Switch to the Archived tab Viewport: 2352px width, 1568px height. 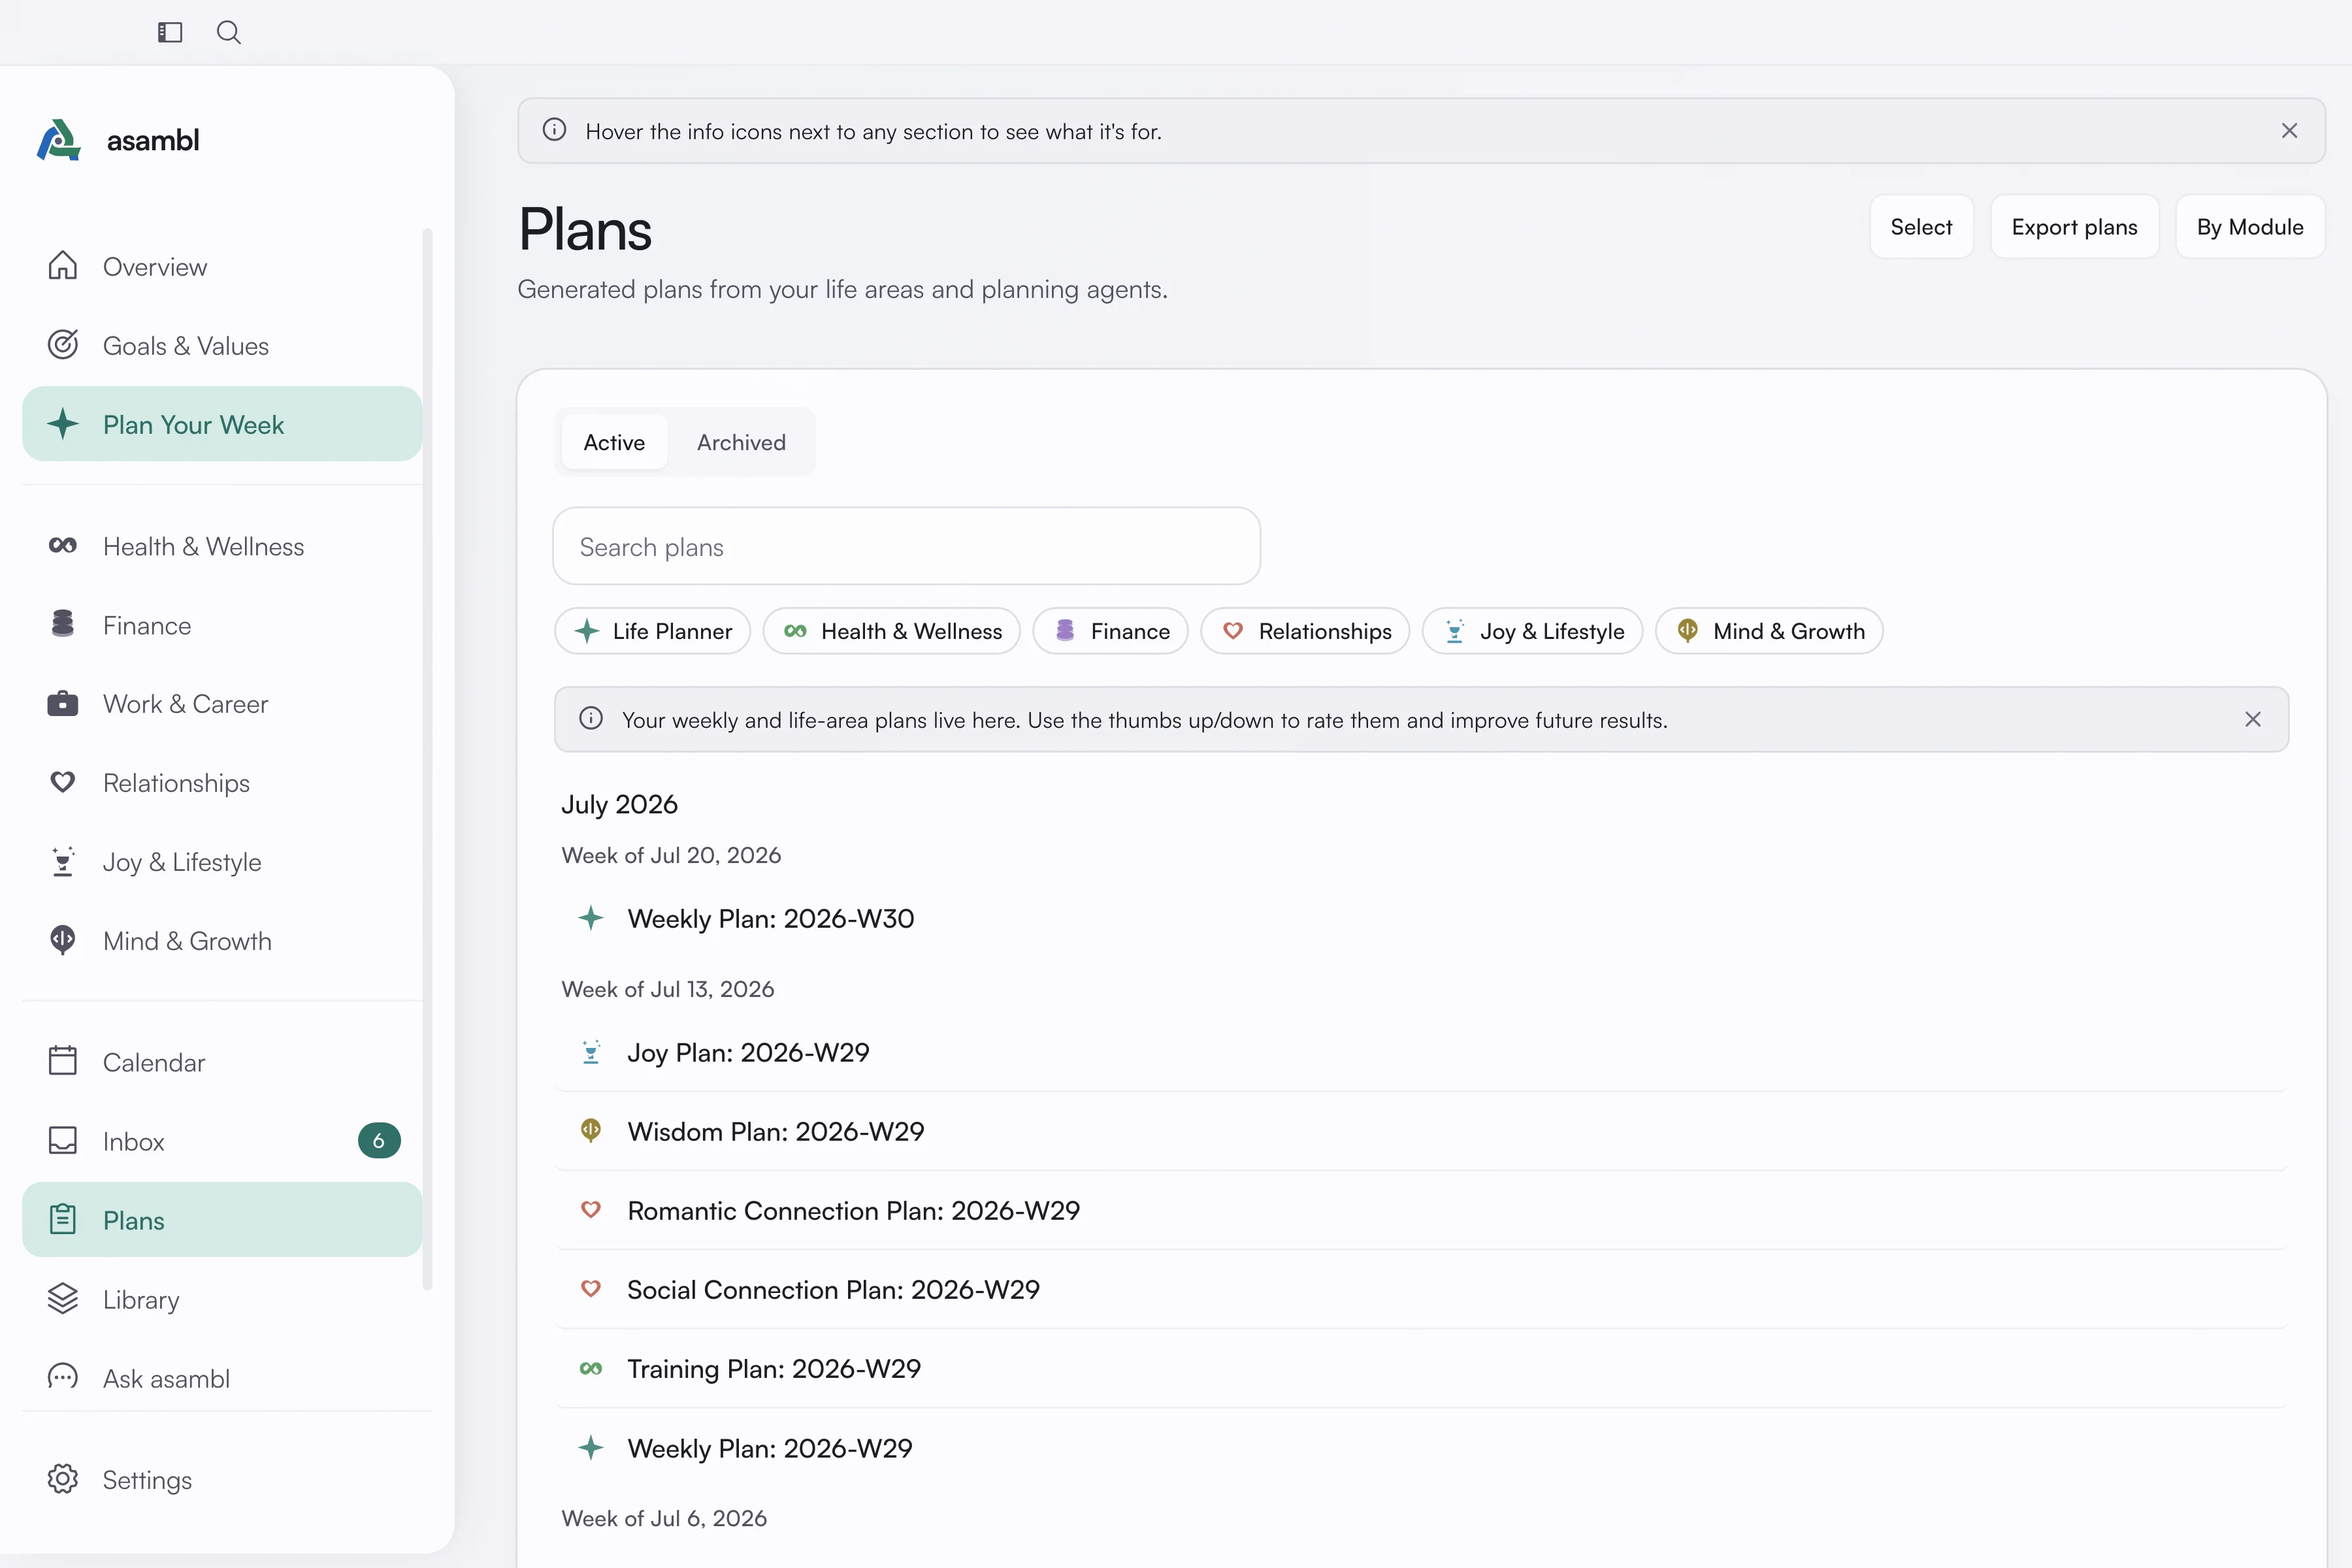click(741, 442)
